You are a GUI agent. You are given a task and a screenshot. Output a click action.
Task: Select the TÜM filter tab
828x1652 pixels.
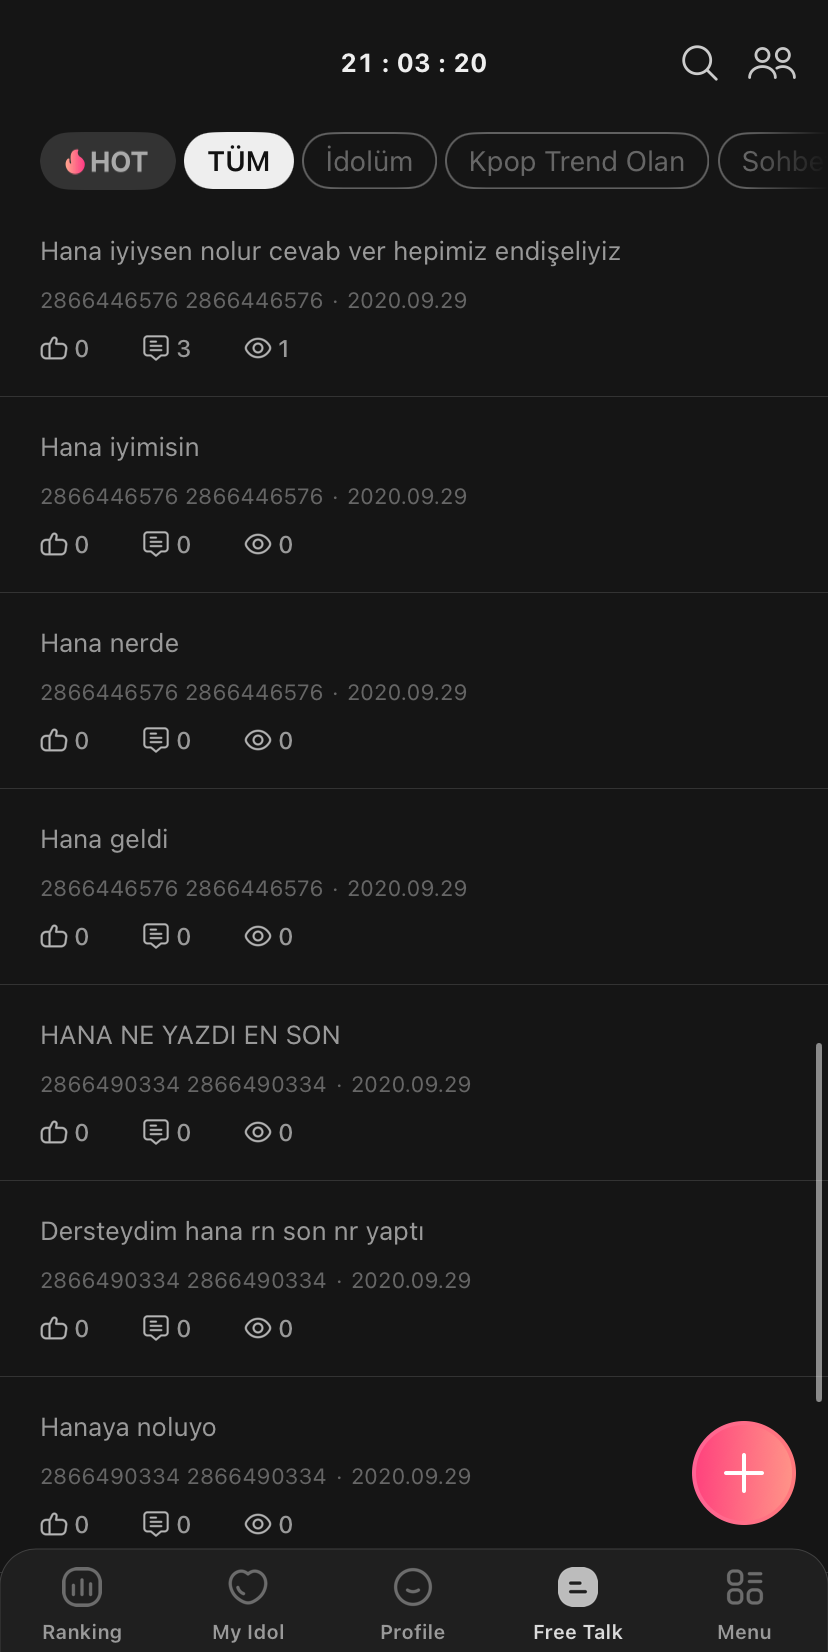click(239, 161)
